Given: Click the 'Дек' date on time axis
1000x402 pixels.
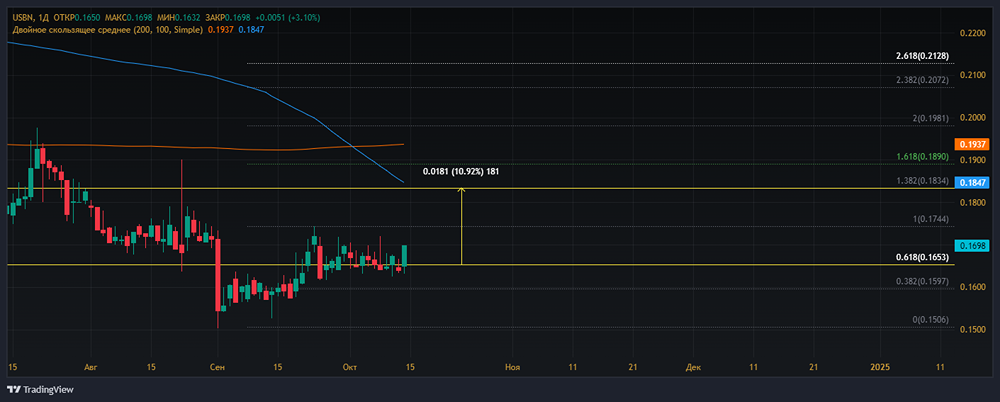Looking at the screenshot, I should (x=693, y=367).
